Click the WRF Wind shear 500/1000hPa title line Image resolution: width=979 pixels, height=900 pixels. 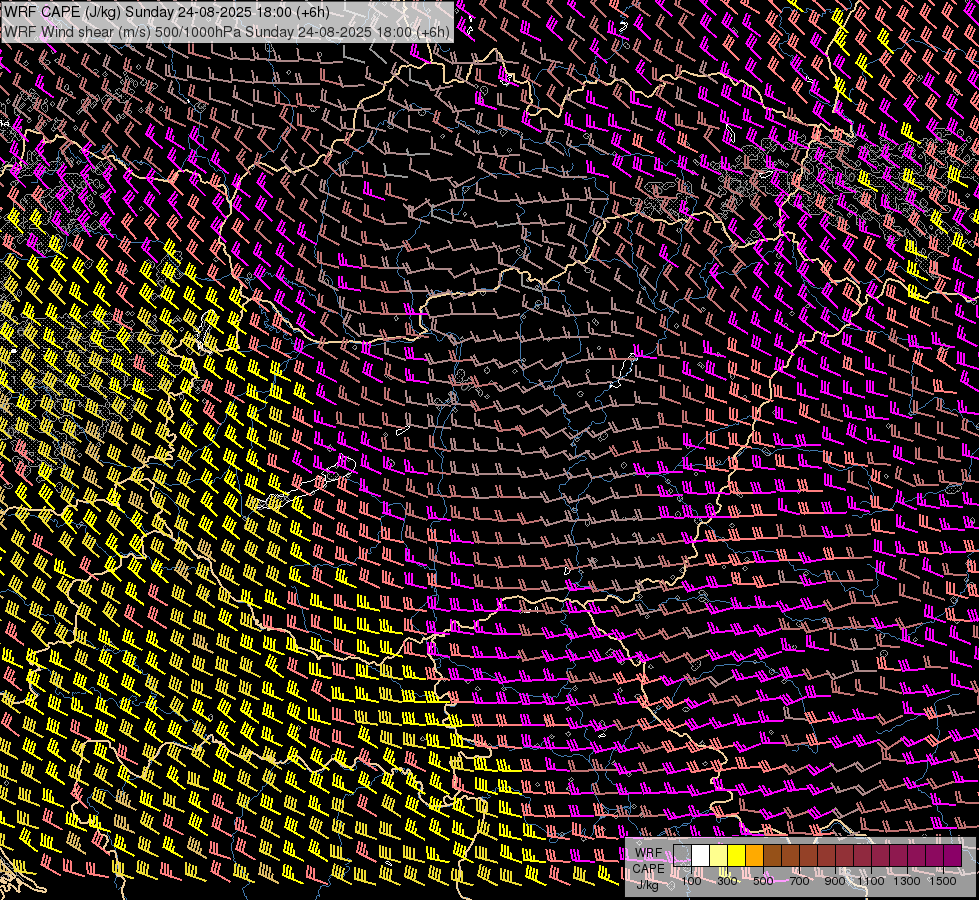point(227,32)
